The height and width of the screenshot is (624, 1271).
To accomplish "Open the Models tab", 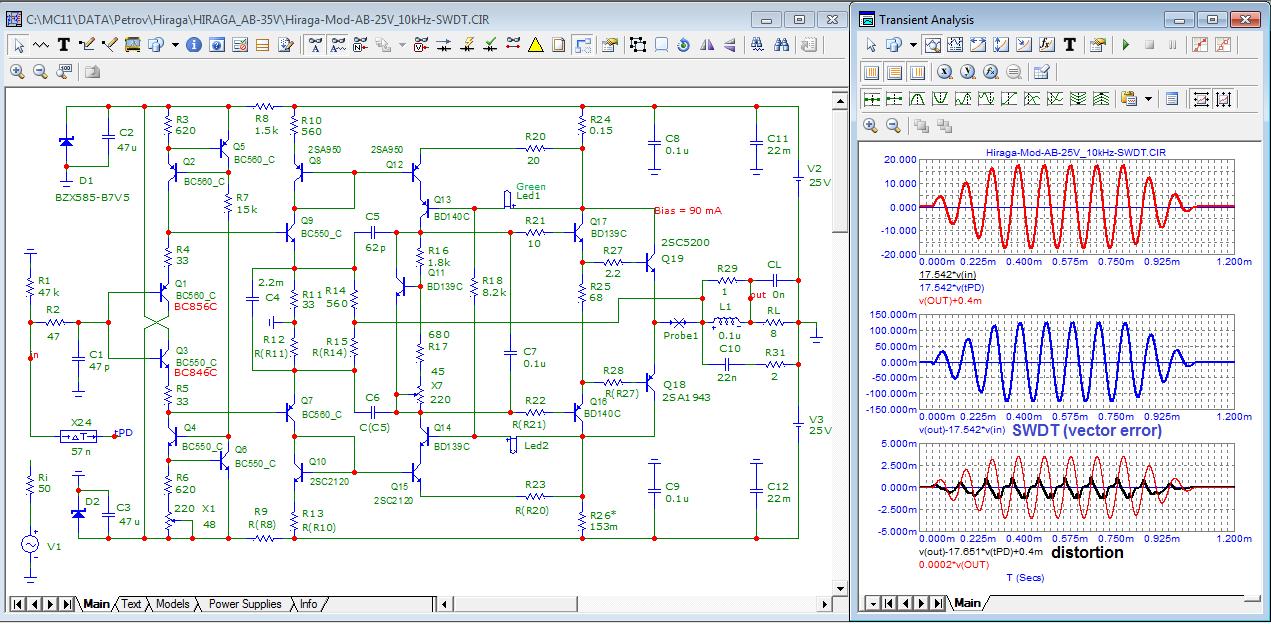I will [x=172, y=604].
